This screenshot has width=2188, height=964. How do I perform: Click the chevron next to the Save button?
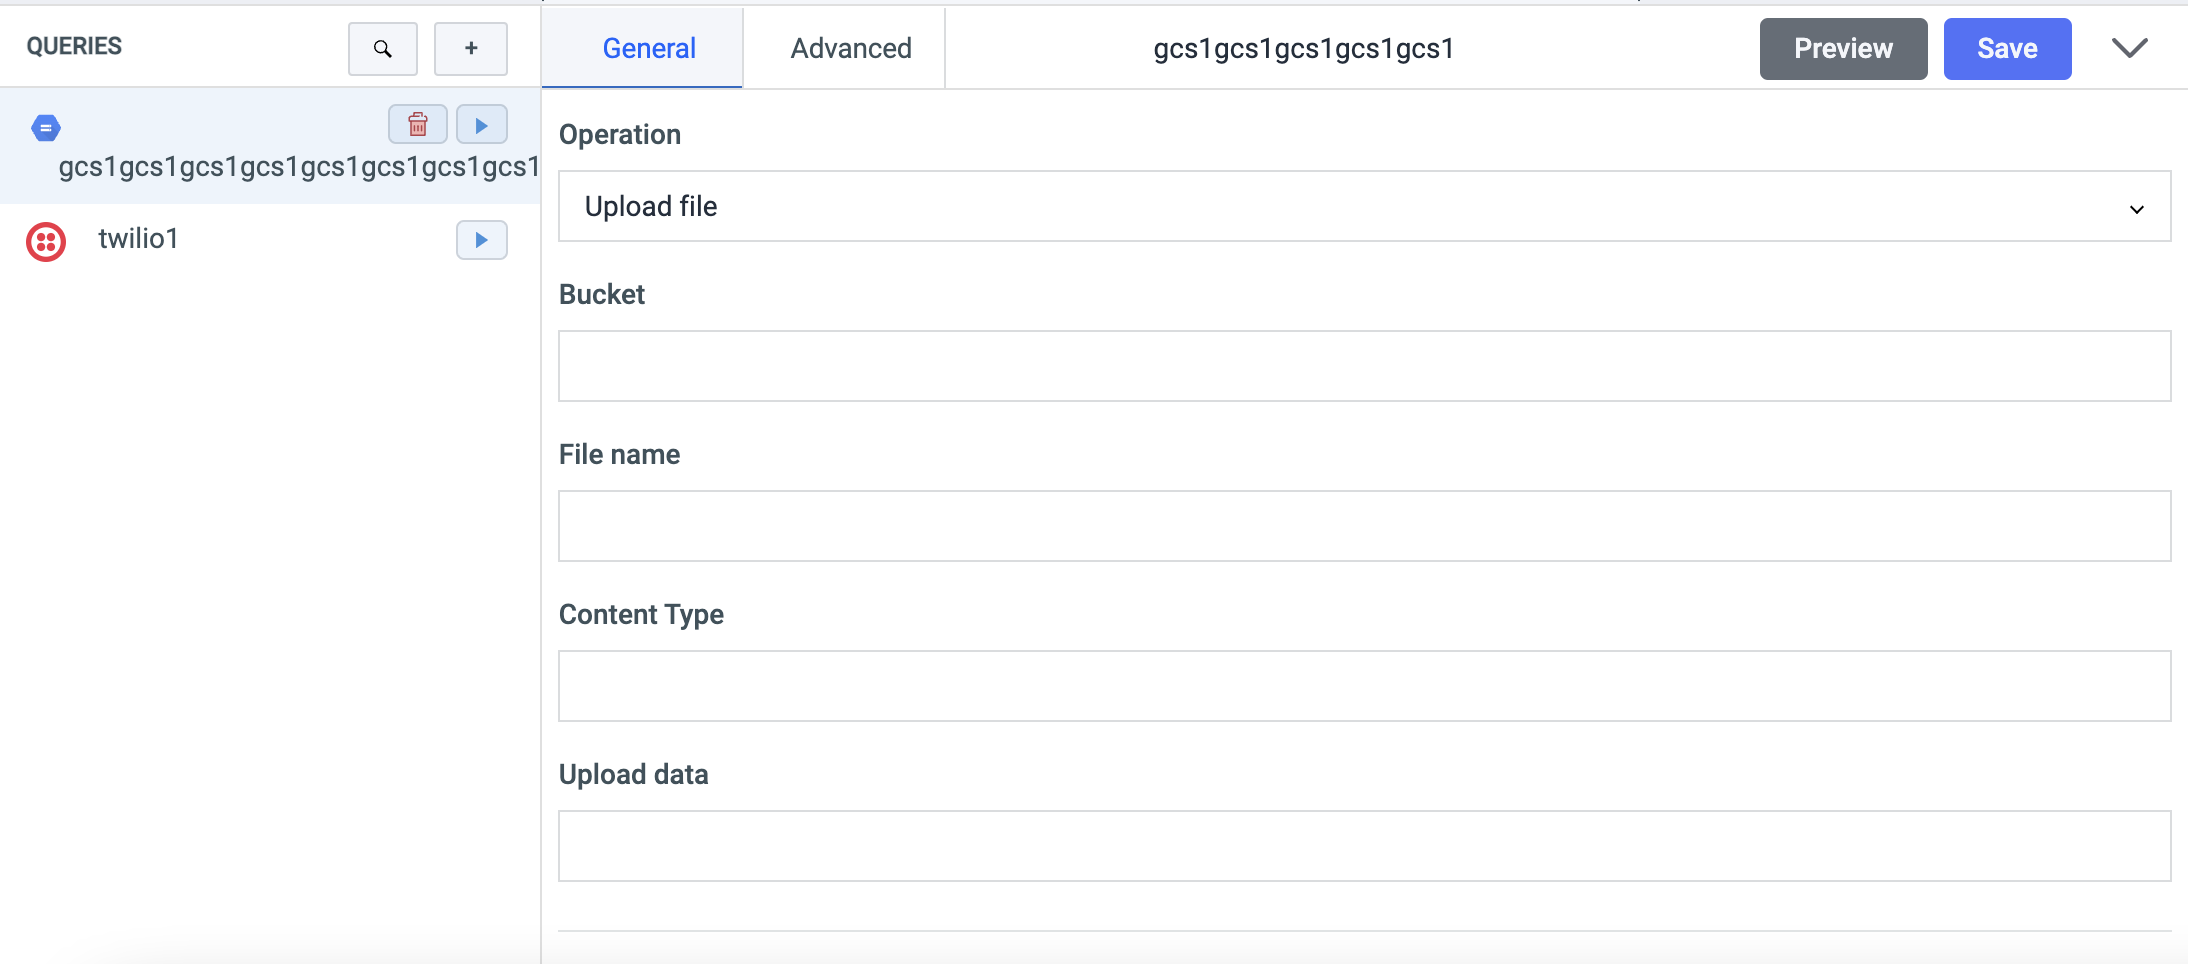[2128, 47]
